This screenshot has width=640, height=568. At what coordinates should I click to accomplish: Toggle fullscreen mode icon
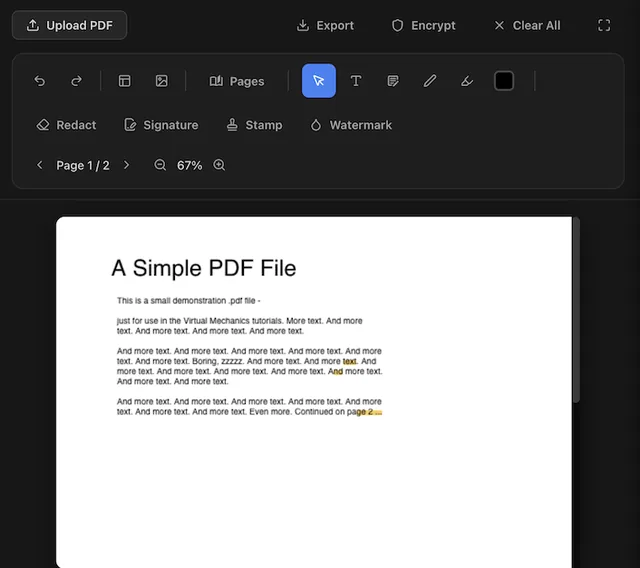click(x=604, y=25)
